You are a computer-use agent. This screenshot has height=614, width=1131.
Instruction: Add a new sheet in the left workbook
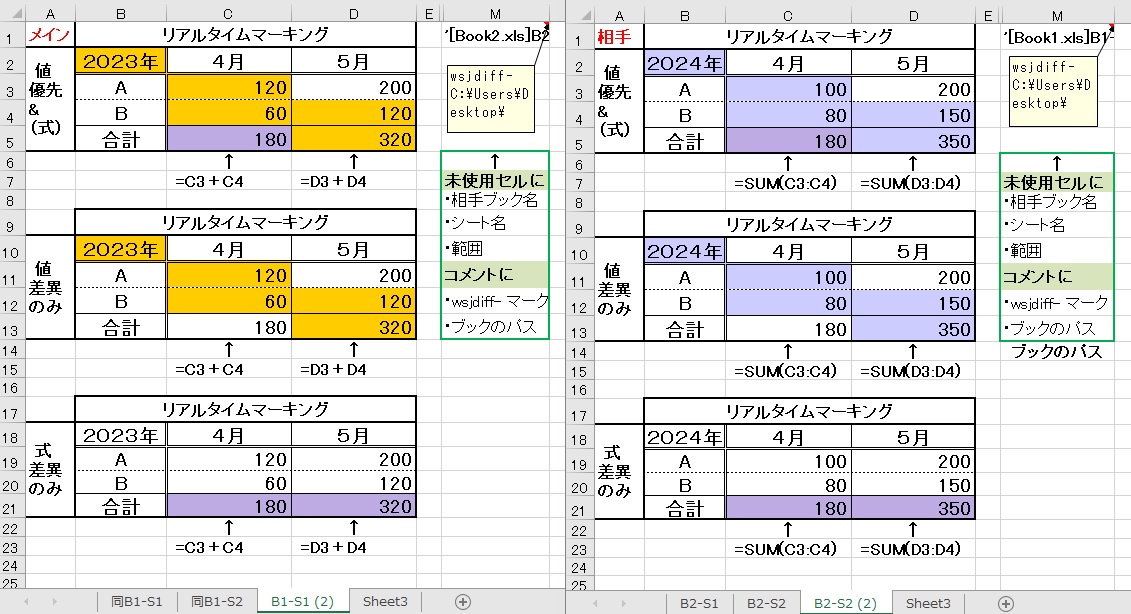[462, 602]
